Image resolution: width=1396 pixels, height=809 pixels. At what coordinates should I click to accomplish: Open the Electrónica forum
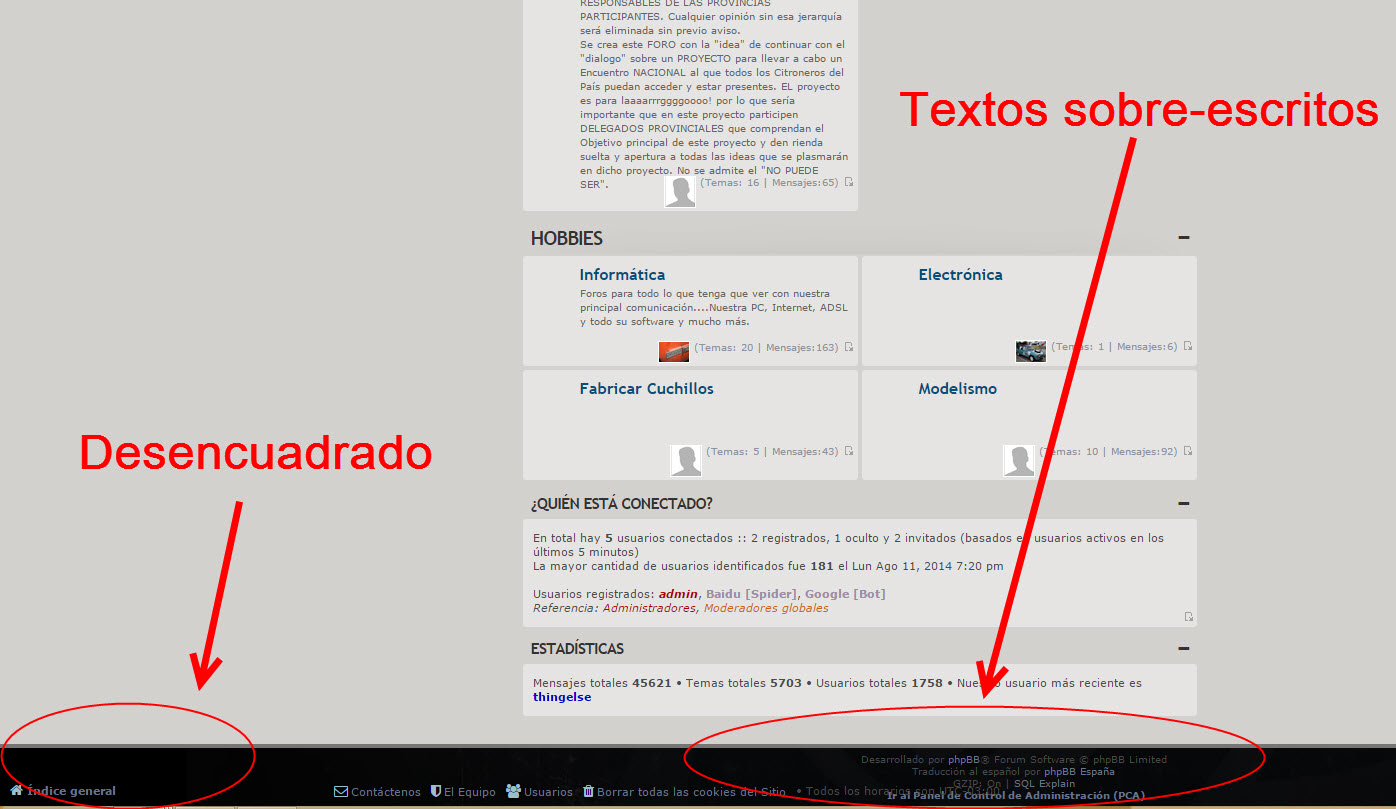960,274
